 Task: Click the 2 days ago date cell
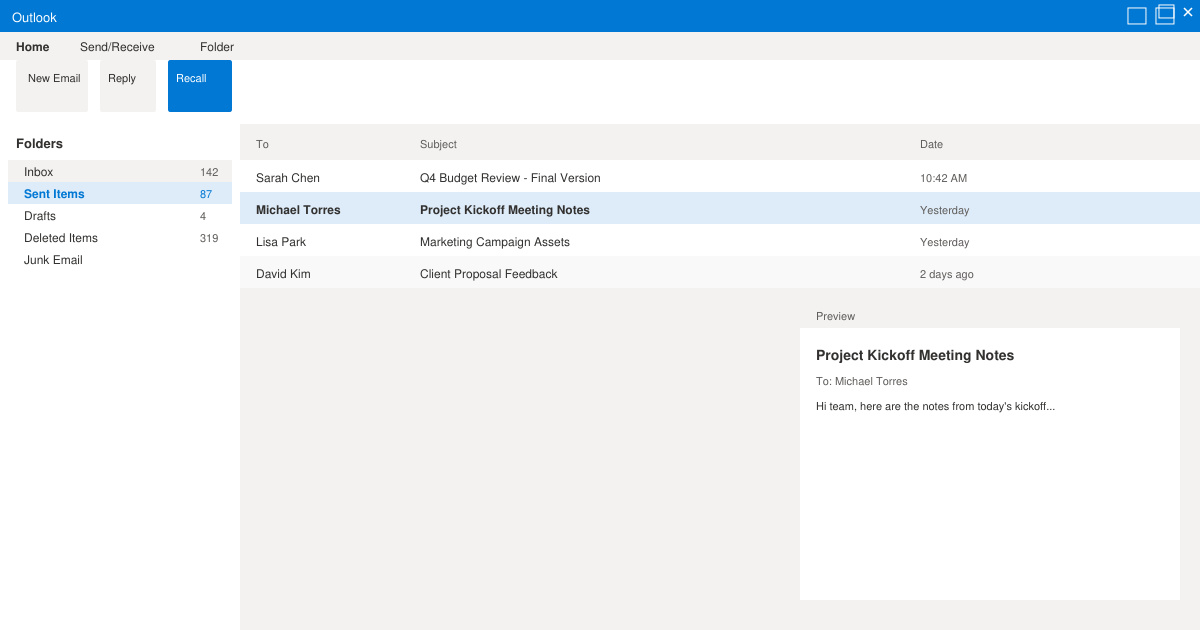coord(946,274)
